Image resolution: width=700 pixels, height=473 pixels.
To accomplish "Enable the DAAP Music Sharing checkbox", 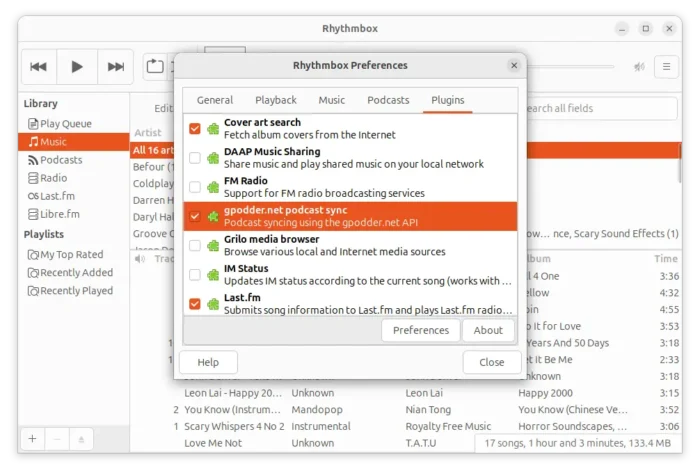I will (x=195, y=158).
